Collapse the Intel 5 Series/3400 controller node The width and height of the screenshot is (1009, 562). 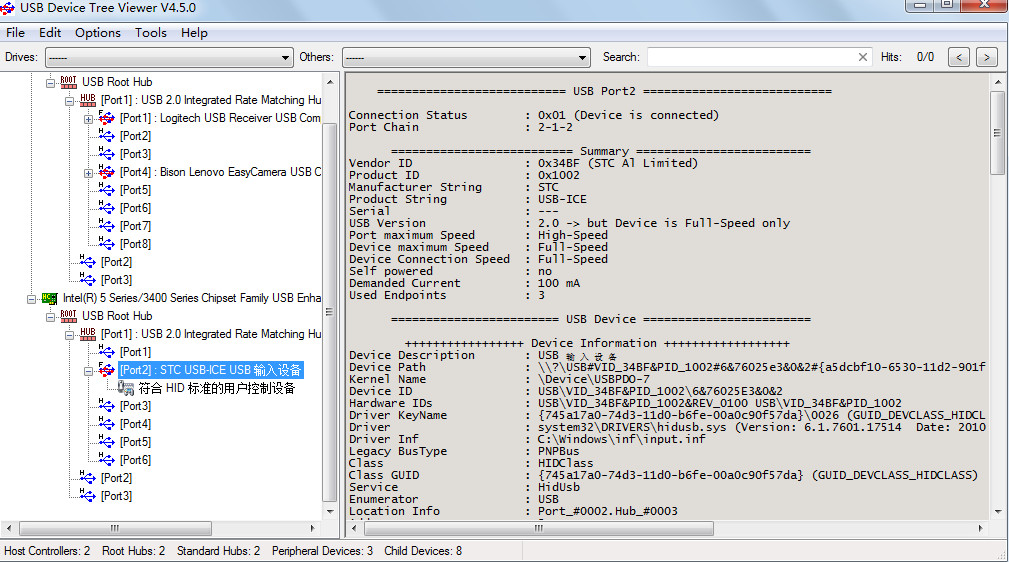tap(32, 299)
